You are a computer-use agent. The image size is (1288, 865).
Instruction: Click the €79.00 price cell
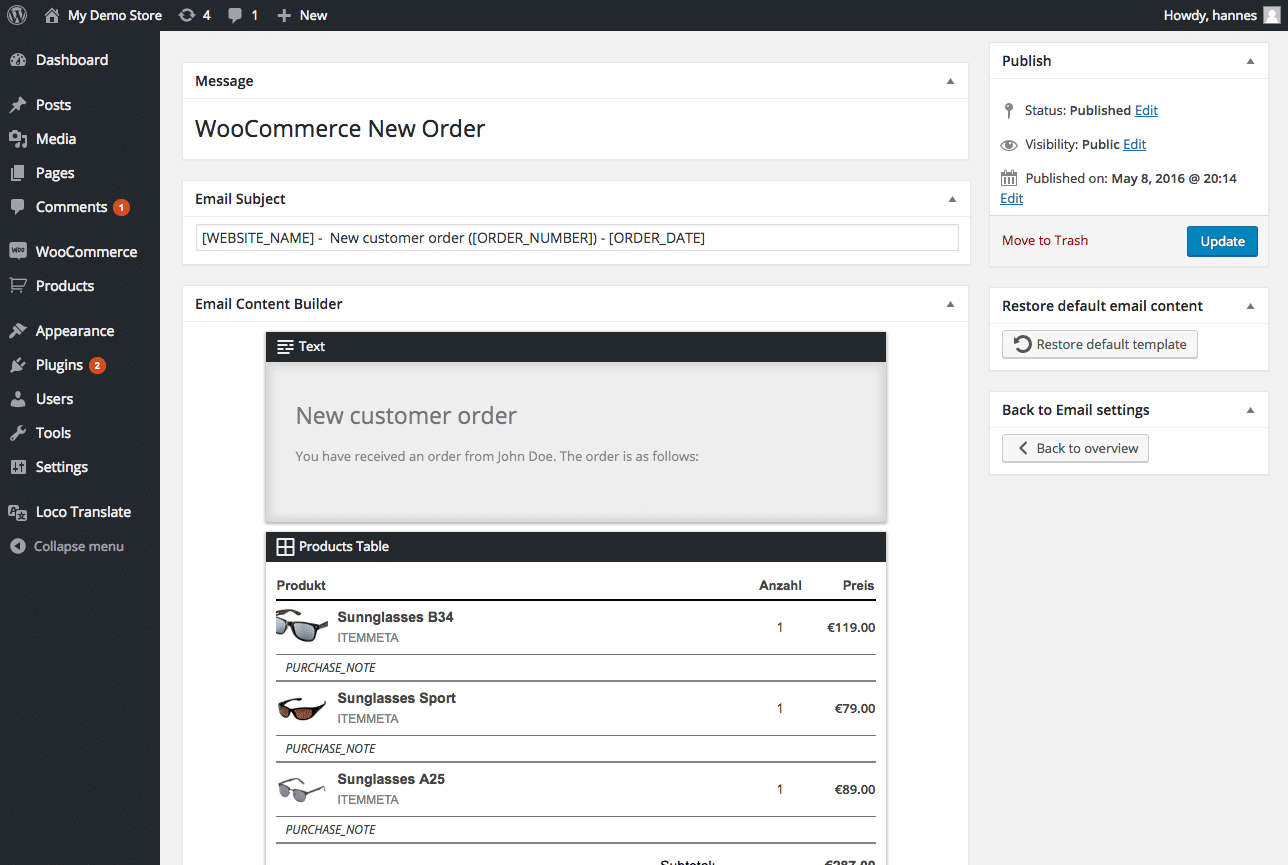[855, 708]
